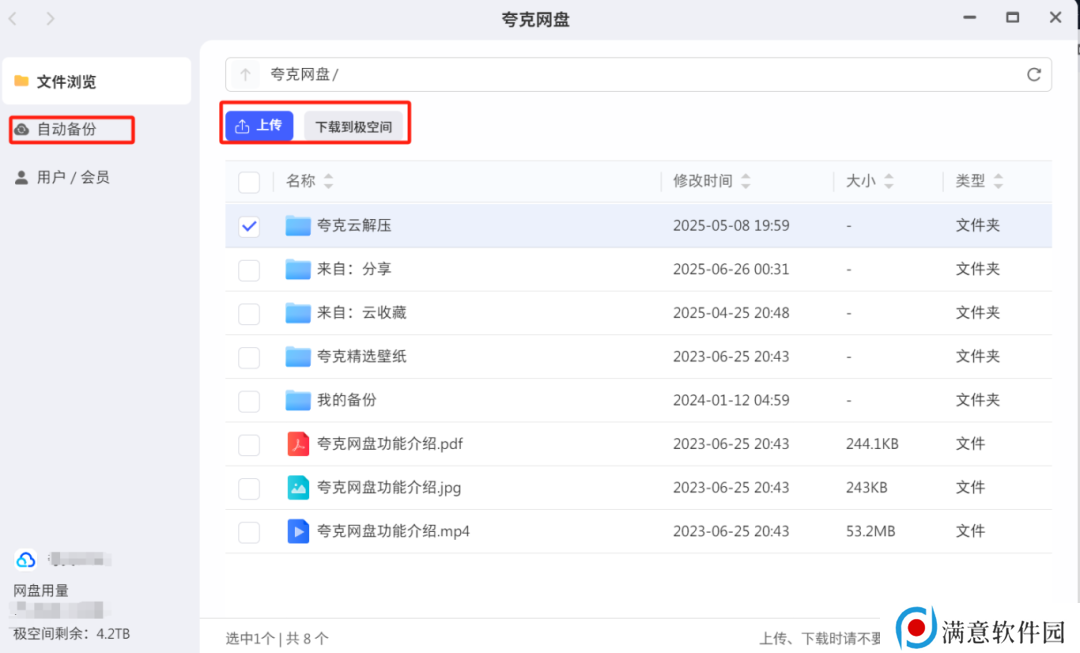Click the size value 244.1KB
The height and width of the screenshot is (653, 1080).
coord(872,444)
